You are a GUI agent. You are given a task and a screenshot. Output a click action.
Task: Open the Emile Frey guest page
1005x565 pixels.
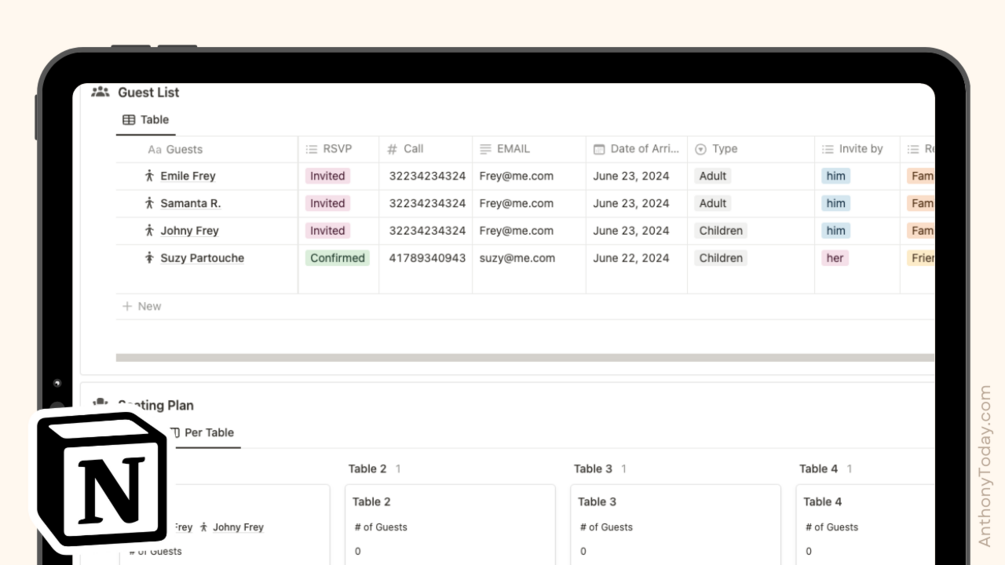pos(188,176)
